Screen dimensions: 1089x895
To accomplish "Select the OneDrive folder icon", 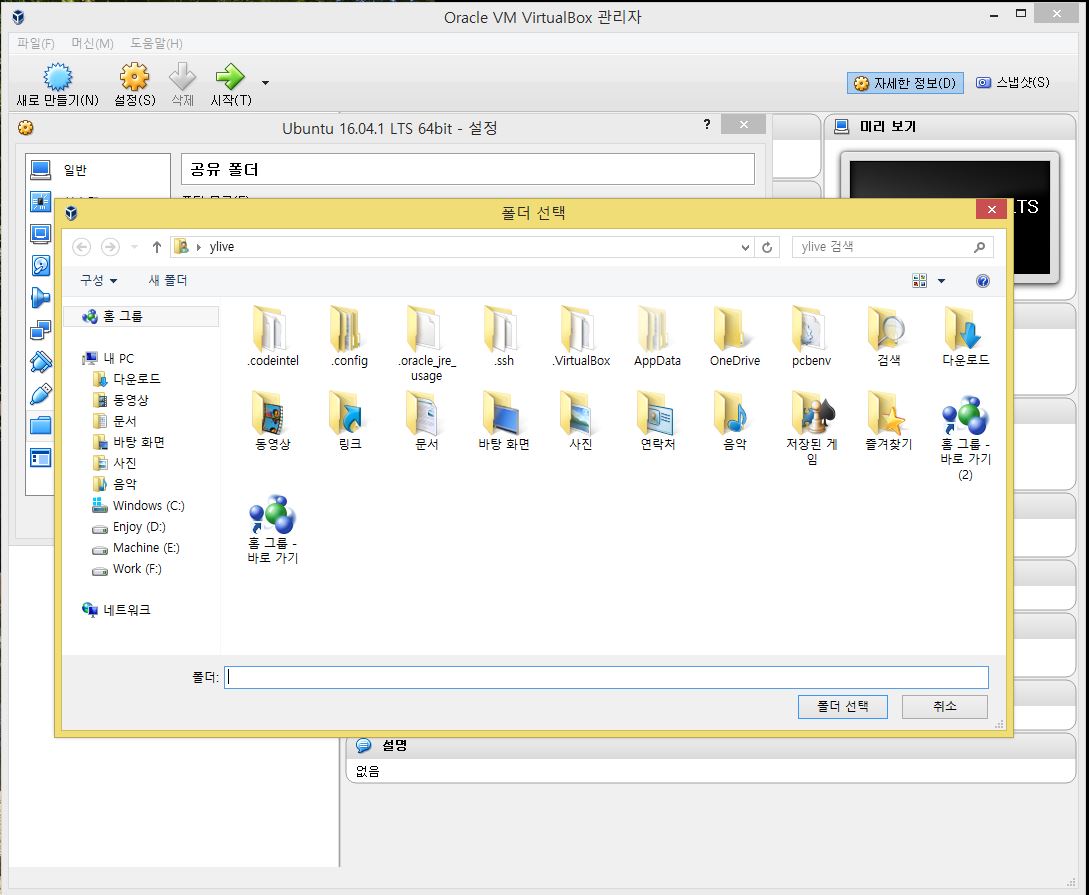I will (x=734, y=328).
